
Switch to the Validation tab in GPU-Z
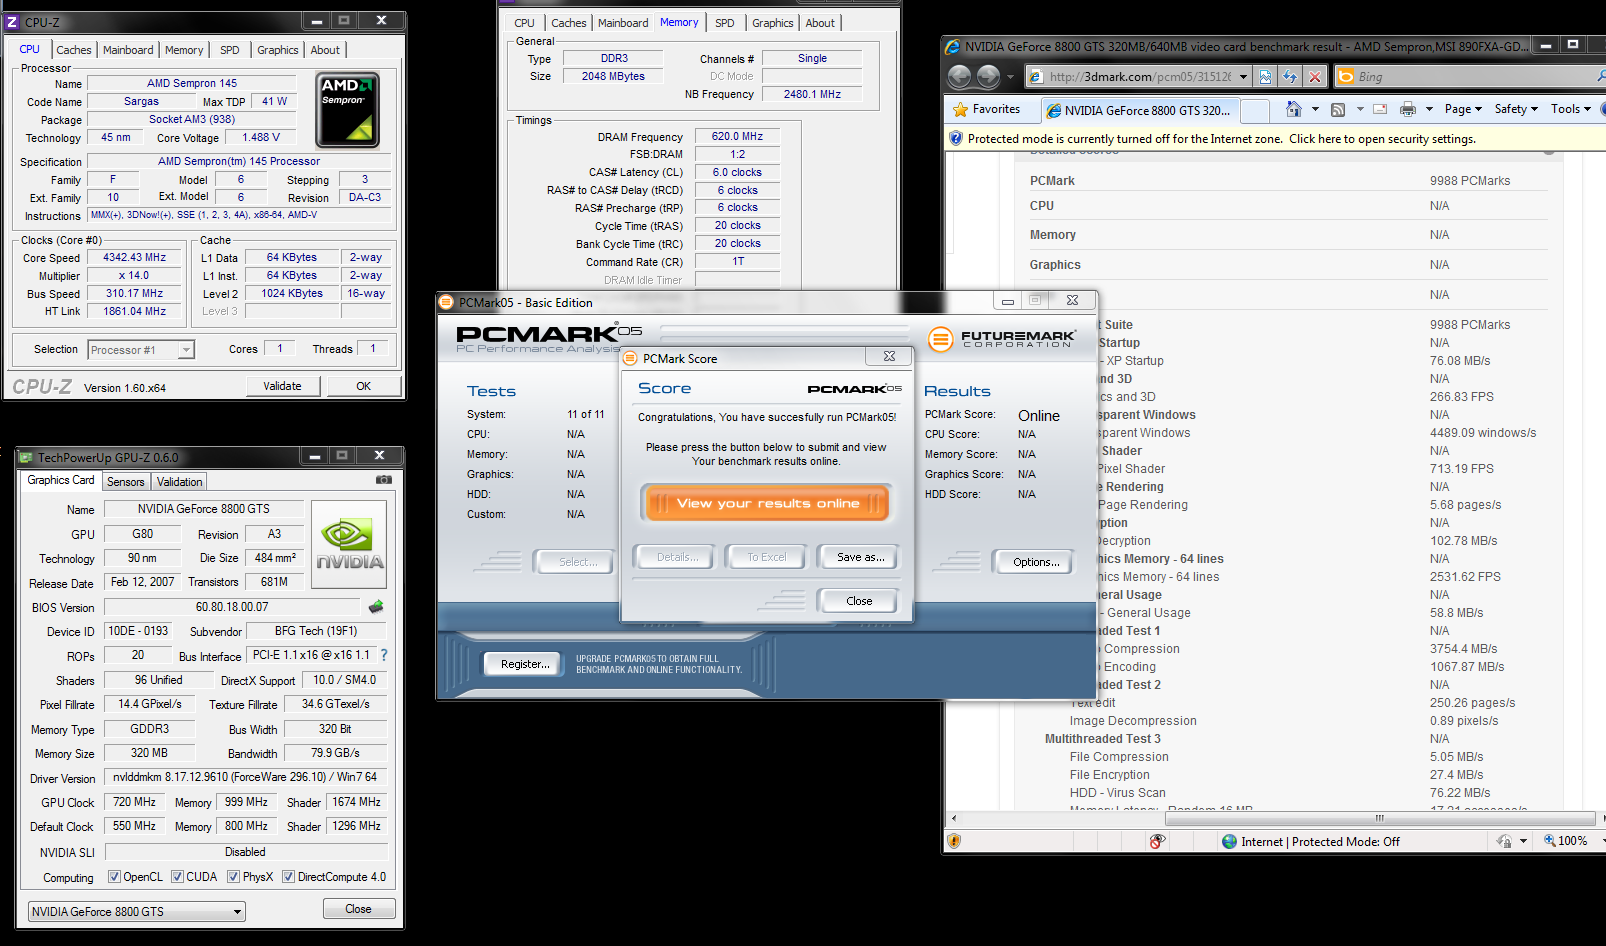tap(180, 482)
